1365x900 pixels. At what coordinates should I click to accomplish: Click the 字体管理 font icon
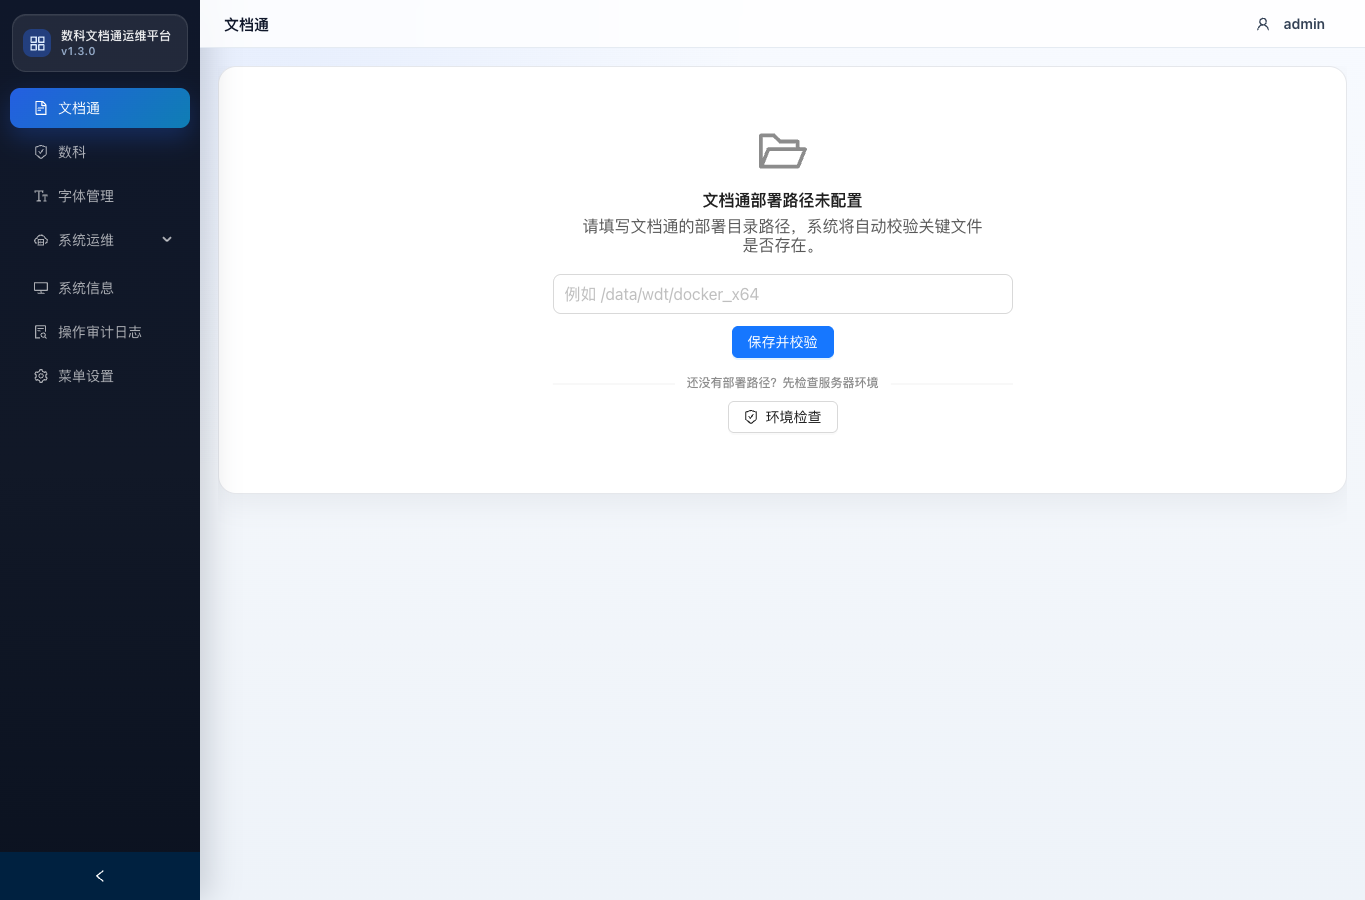[41, 196]
